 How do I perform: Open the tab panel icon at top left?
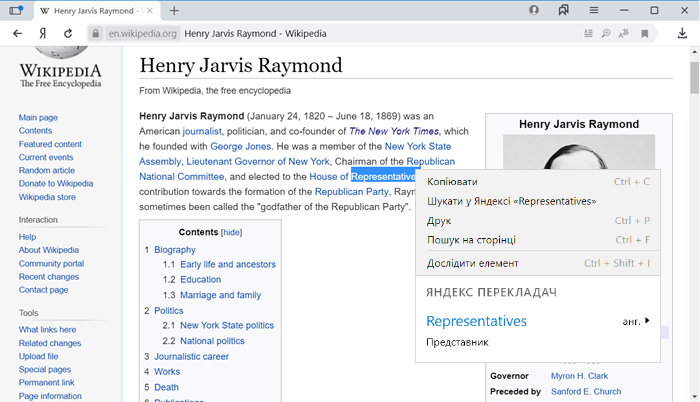coord(16,10)
